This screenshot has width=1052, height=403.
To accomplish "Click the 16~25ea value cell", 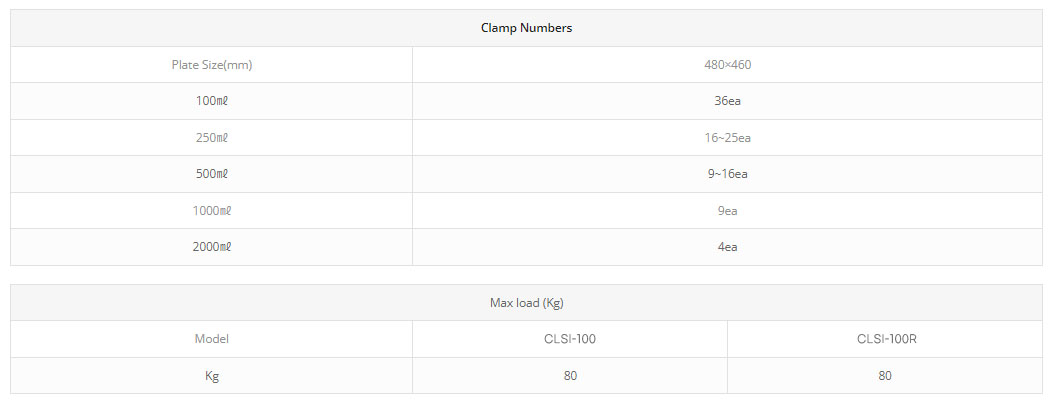I will [727, 137].
